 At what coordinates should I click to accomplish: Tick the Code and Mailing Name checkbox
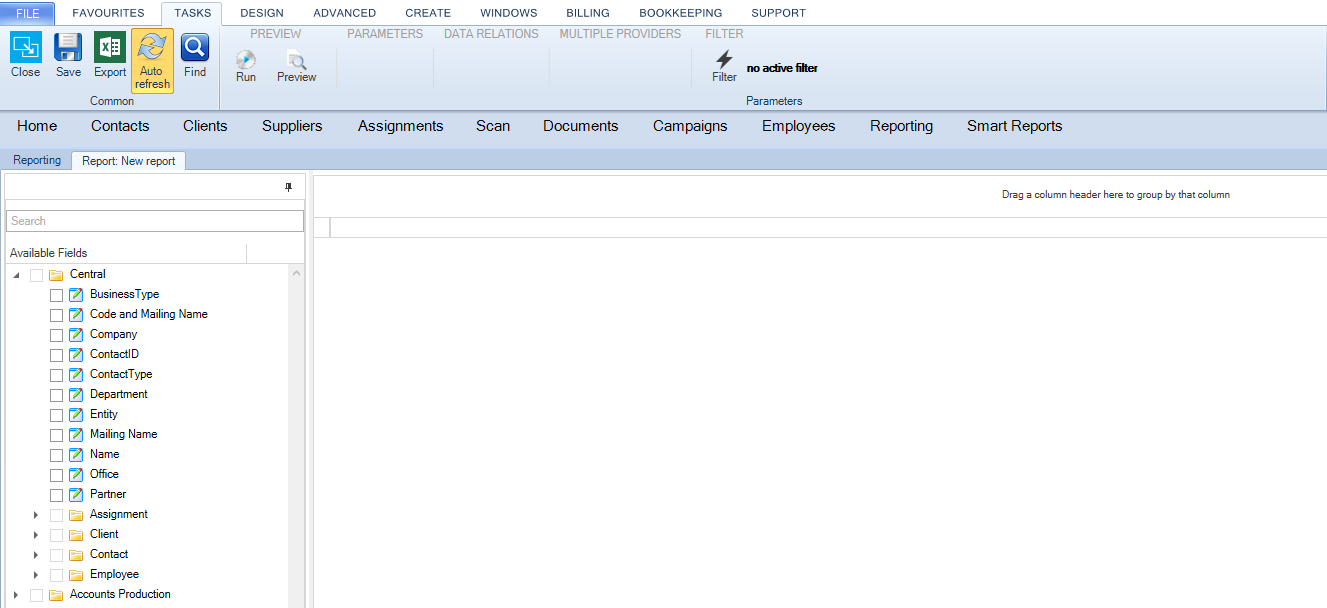56,315
